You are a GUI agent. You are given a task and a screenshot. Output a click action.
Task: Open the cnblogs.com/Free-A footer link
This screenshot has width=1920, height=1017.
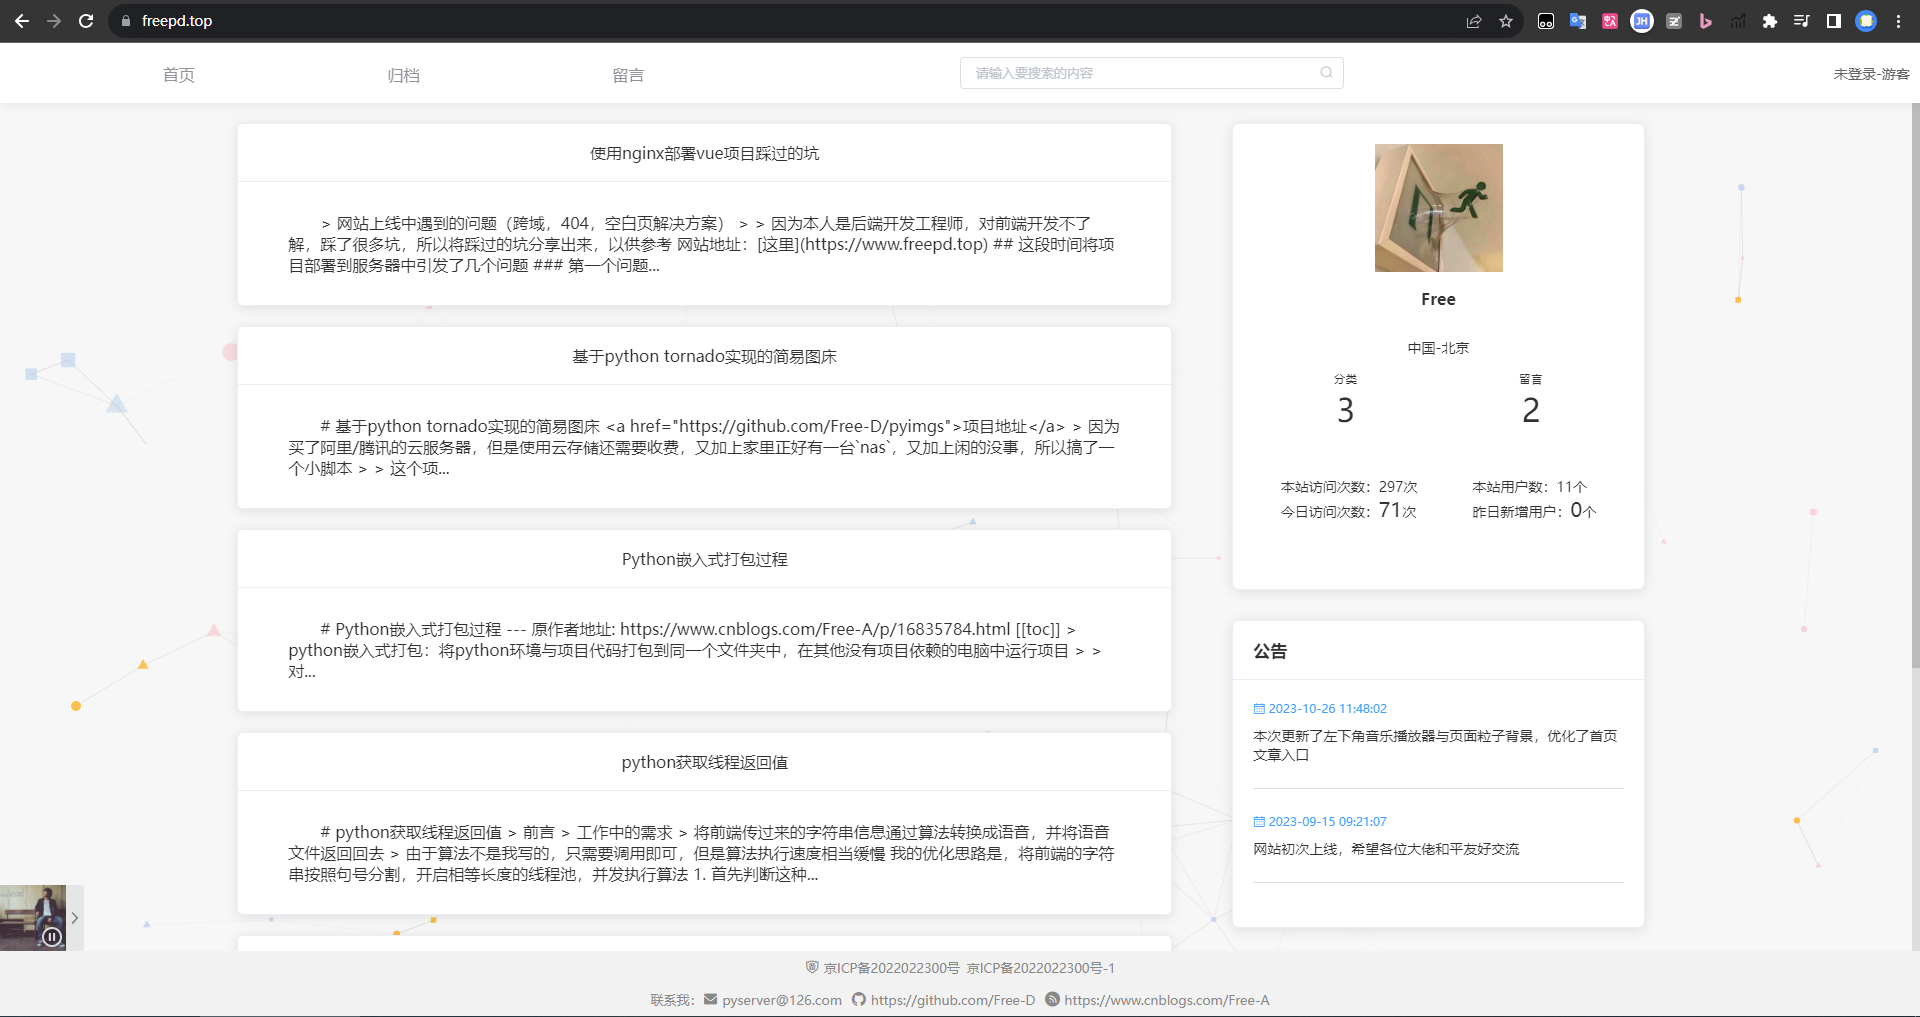1166,1000
